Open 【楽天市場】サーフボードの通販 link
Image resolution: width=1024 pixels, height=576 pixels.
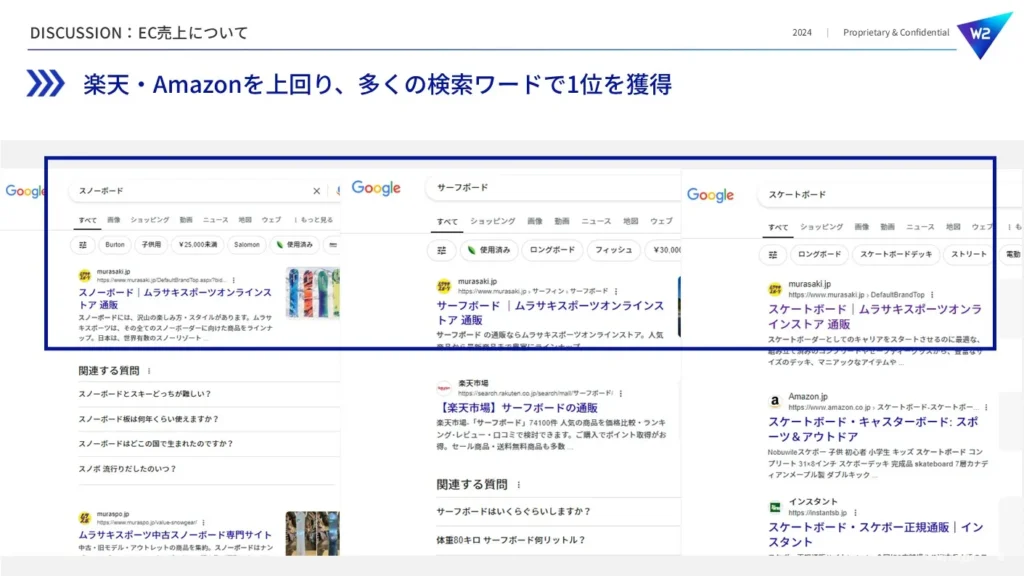(517, 408)
